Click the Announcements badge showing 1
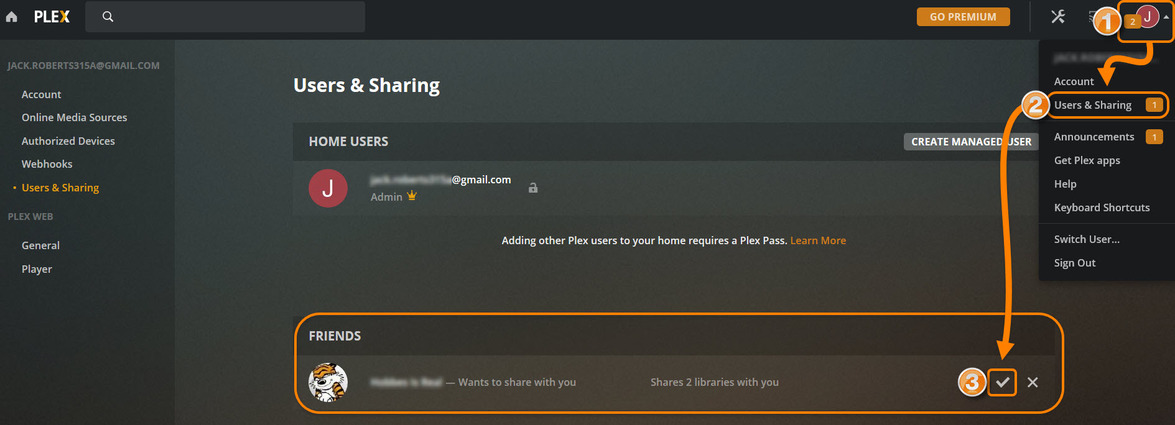1175x425 pixels. [1154, 136]
